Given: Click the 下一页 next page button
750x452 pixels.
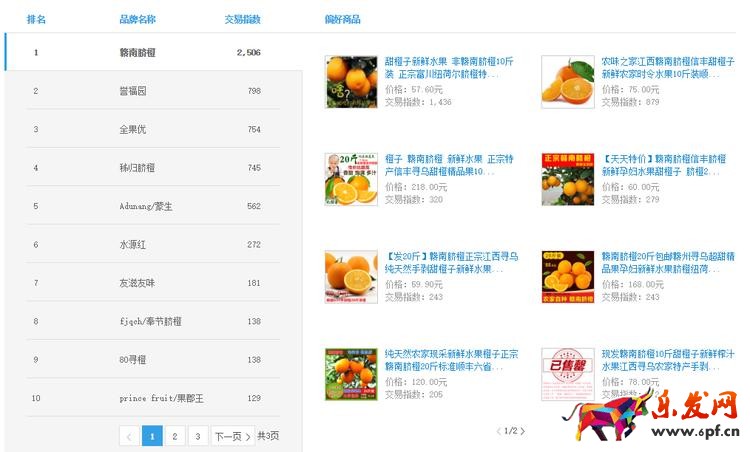Looking at the screenshot, I should click(x=233, y=436).
